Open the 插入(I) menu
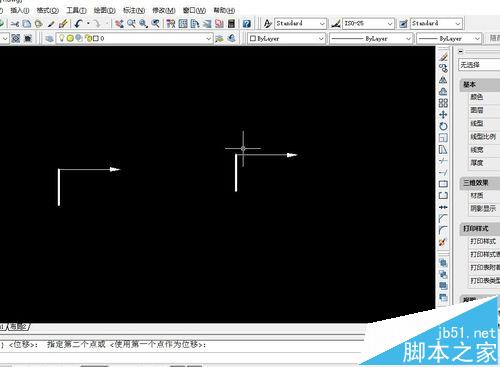This screenshot has height=367, width=500. click(20, 10)
